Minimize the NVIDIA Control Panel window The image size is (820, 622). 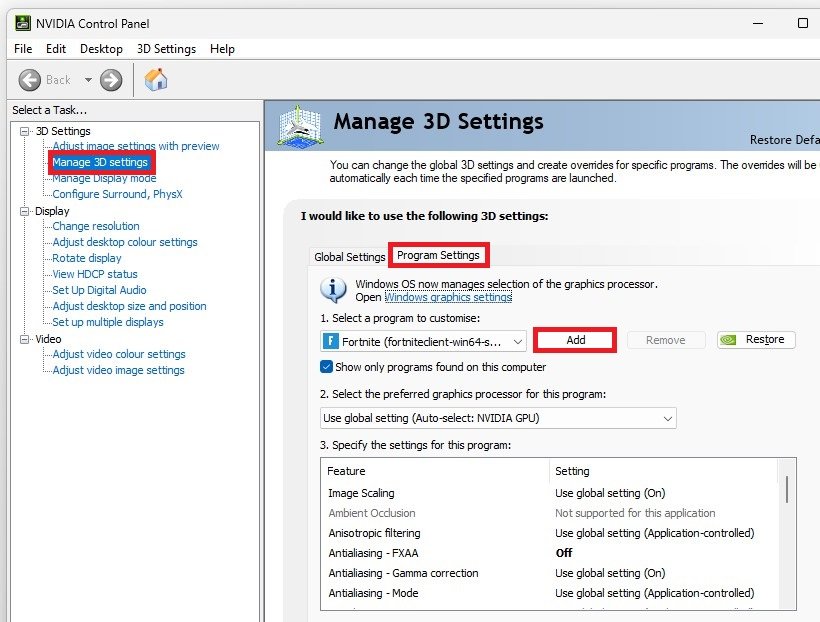coord(758,23)
